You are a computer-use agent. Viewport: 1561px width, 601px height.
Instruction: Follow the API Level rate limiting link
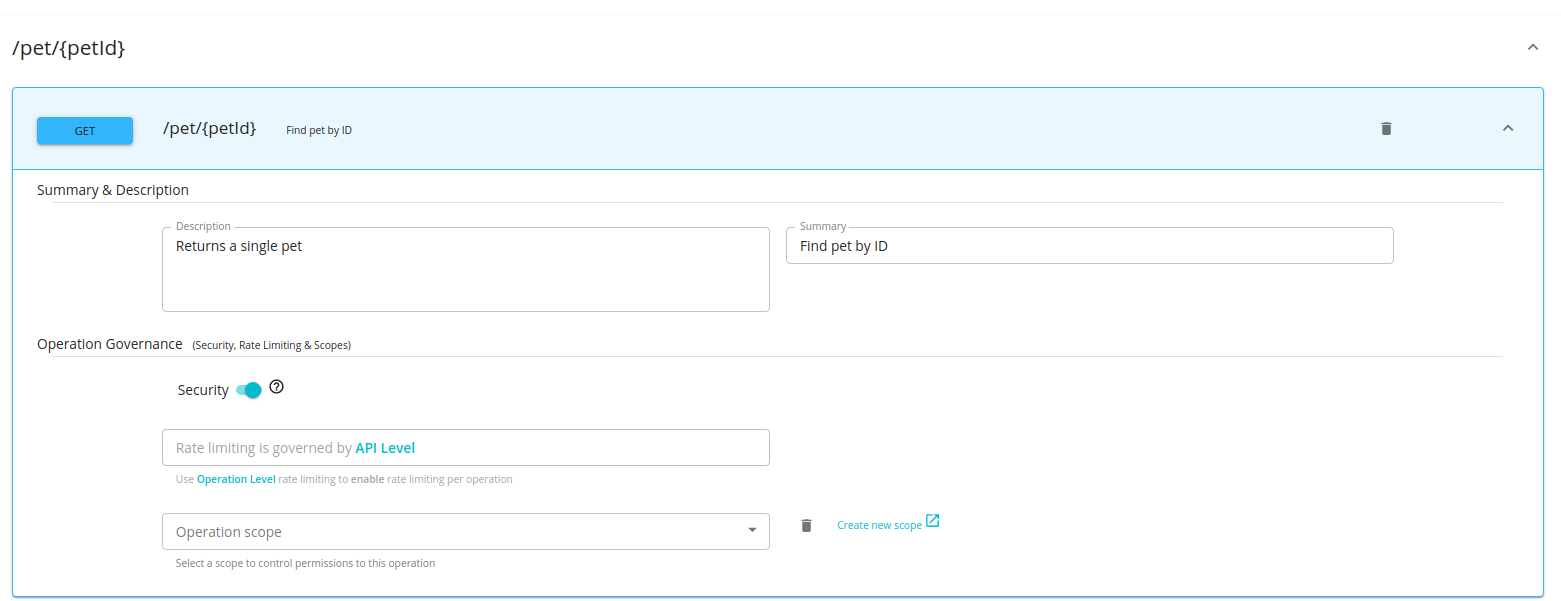click(385, 448)
